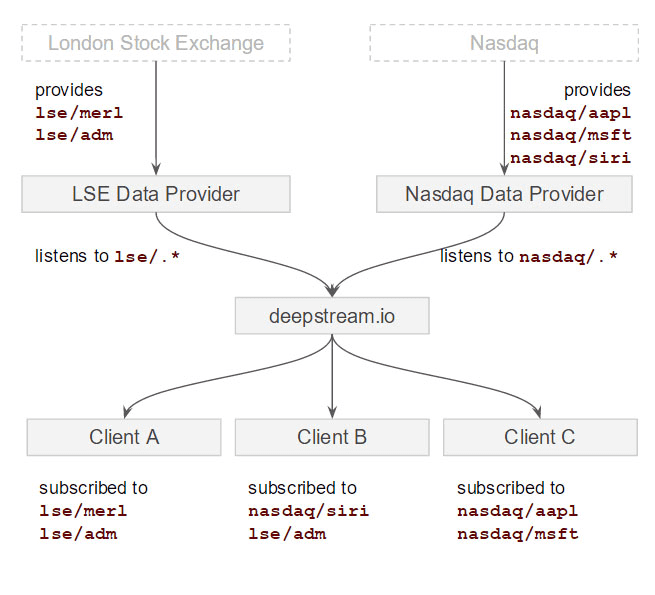The image size is (655, 595).
Task: Click the 'listens to nasdaq/.*' label
Action: pos(528,257)
